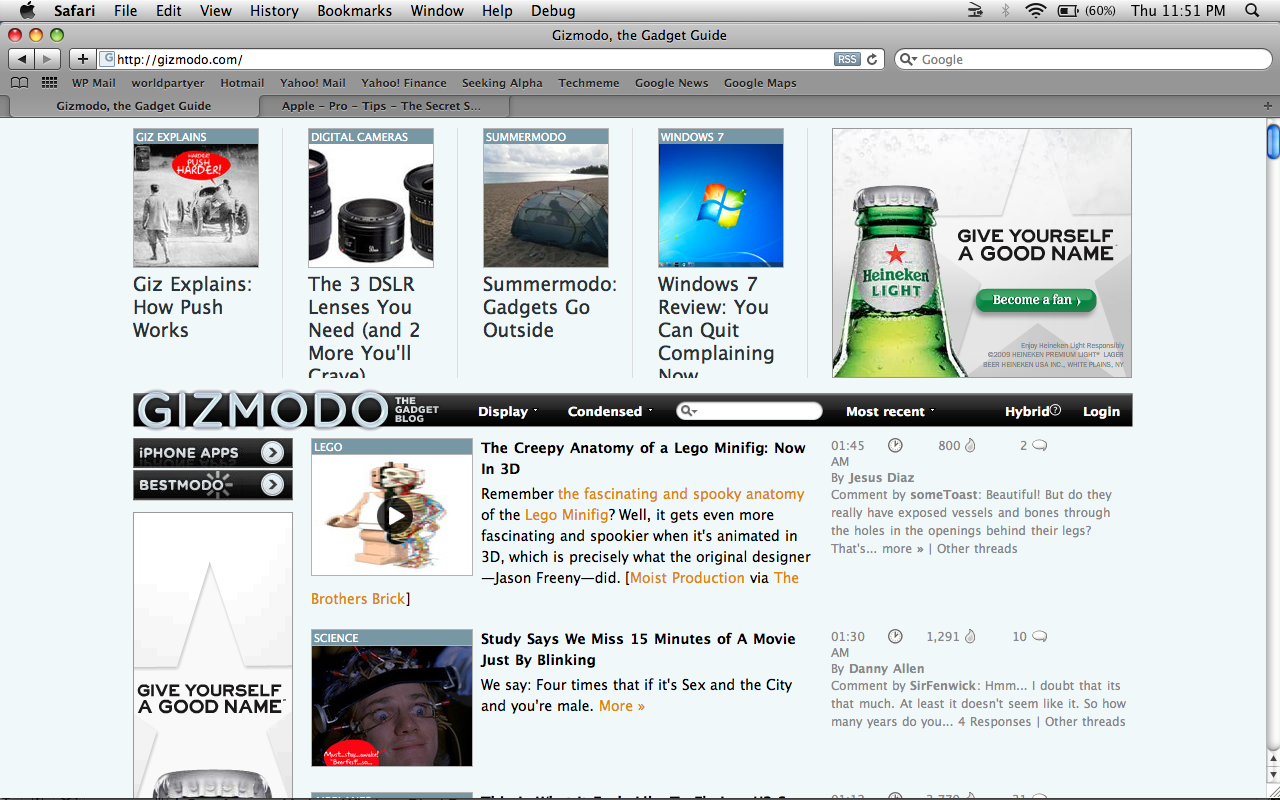
Task: Click the vertical scrollbar thumb
Action: [1272, 142]
